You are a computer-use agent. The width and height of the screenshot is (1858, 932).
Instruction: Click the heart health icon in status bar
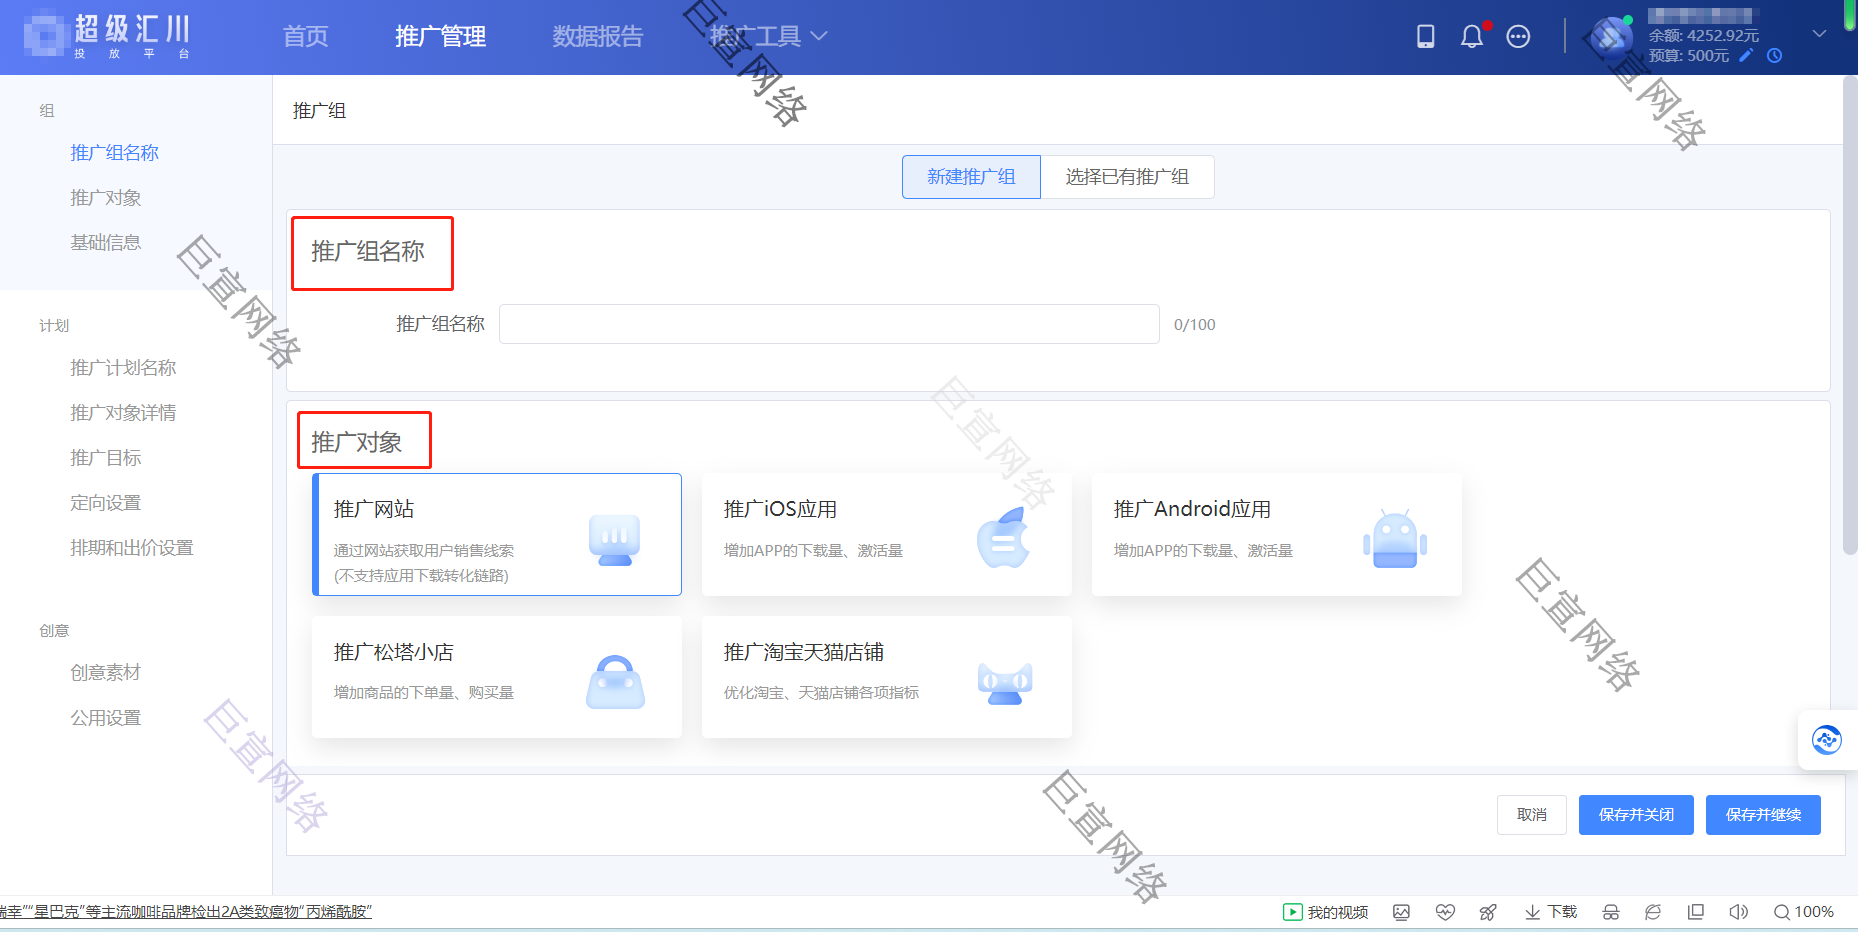coord(1445,912)
